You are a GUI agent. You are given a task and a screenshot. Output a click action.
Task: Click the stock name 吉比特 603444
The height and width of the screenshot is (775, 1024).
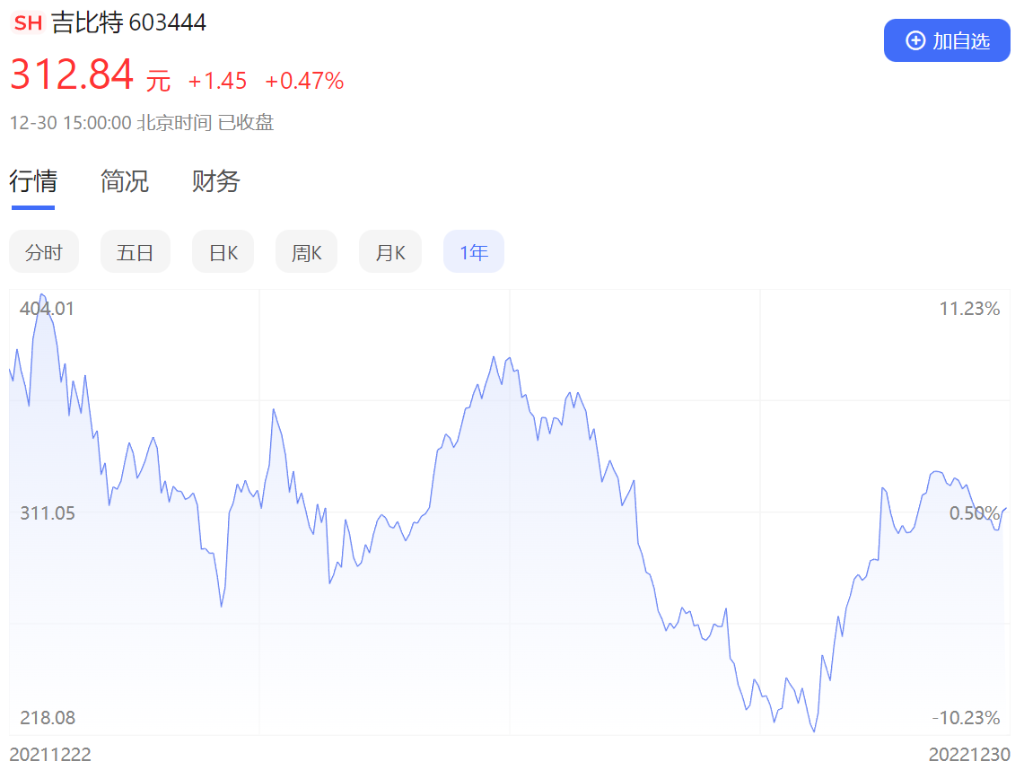tap(129, 23)
